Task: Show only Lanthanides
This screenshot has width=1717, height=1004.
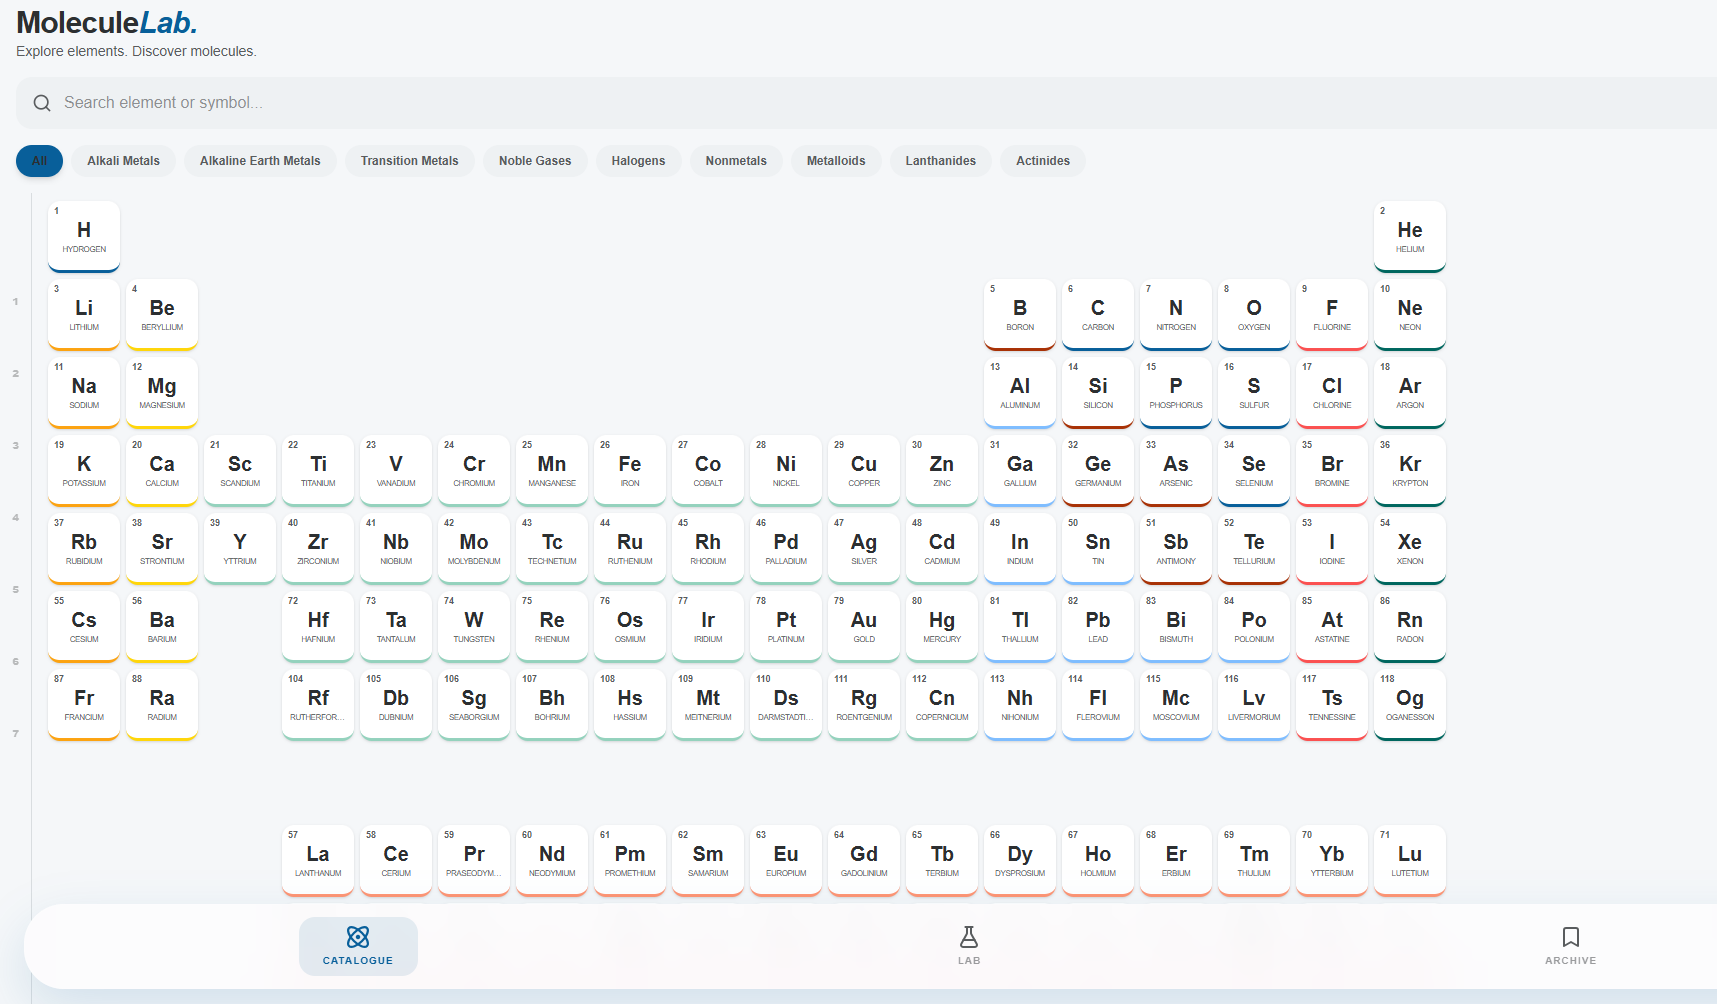Action: pos(940,161)
